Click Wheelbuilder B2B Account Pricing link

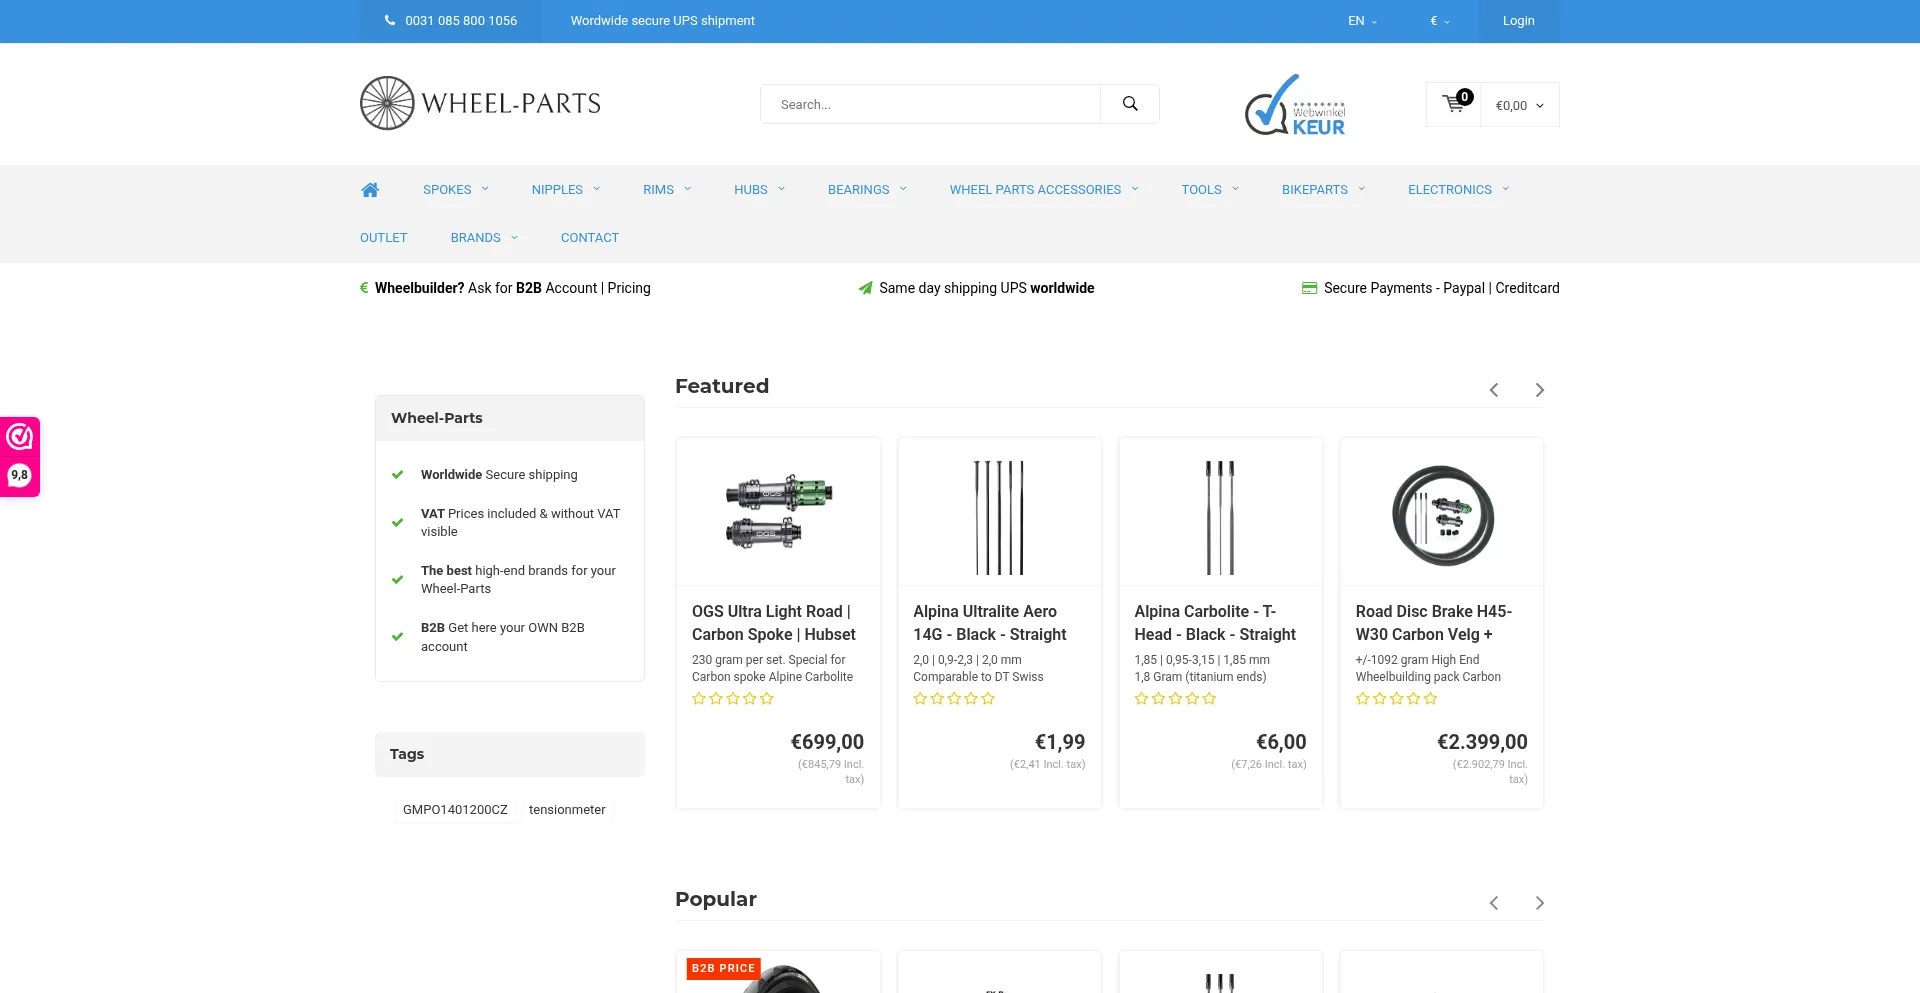[x=513, y=288]
